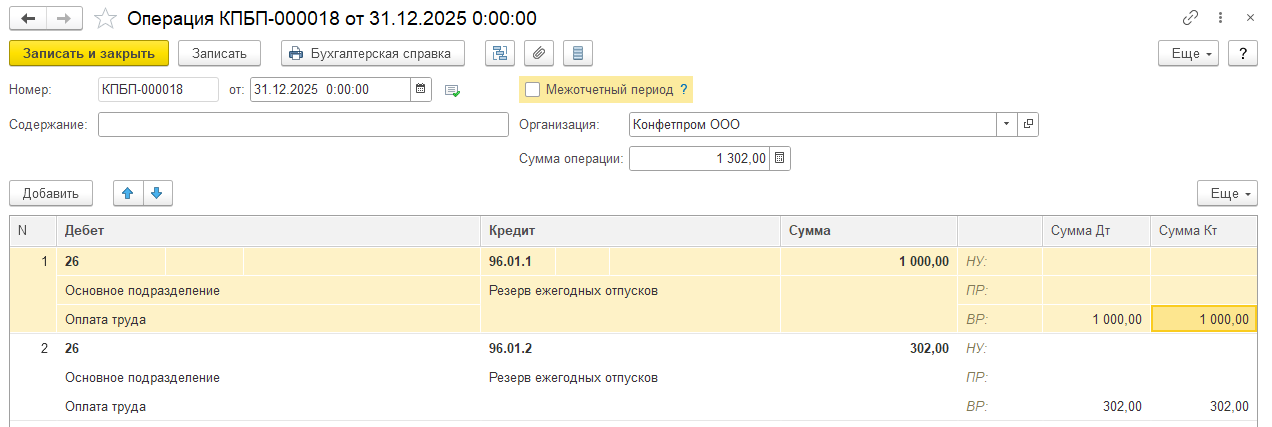Click the Содержание text field

click(303, 124)
